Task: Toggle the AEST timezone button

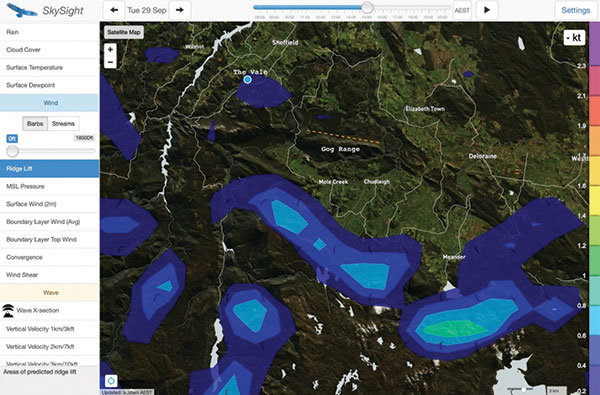Action: [462, 10]
